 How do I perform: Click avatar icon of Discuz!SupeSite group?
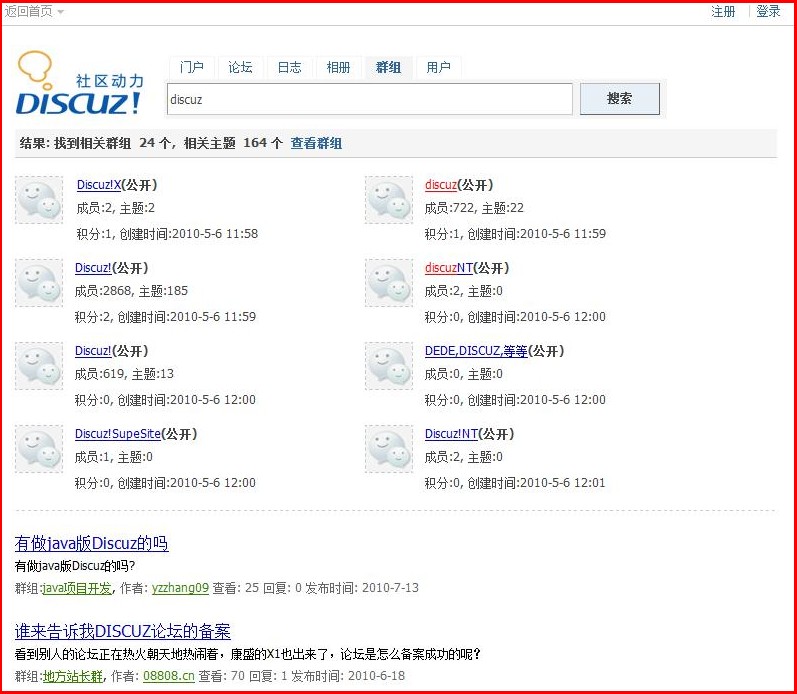tap(39, 448)
